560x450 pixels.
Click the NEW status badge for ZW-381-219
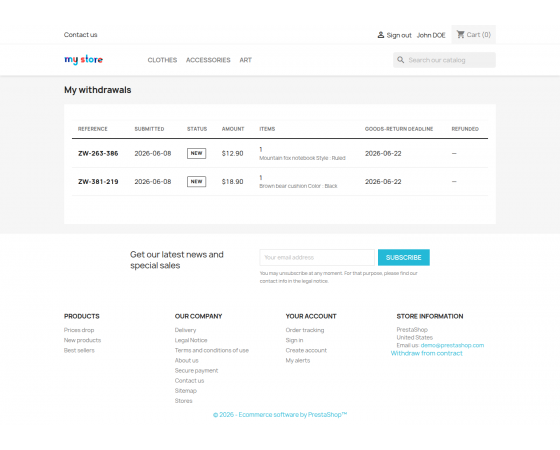tap(196, 181)
